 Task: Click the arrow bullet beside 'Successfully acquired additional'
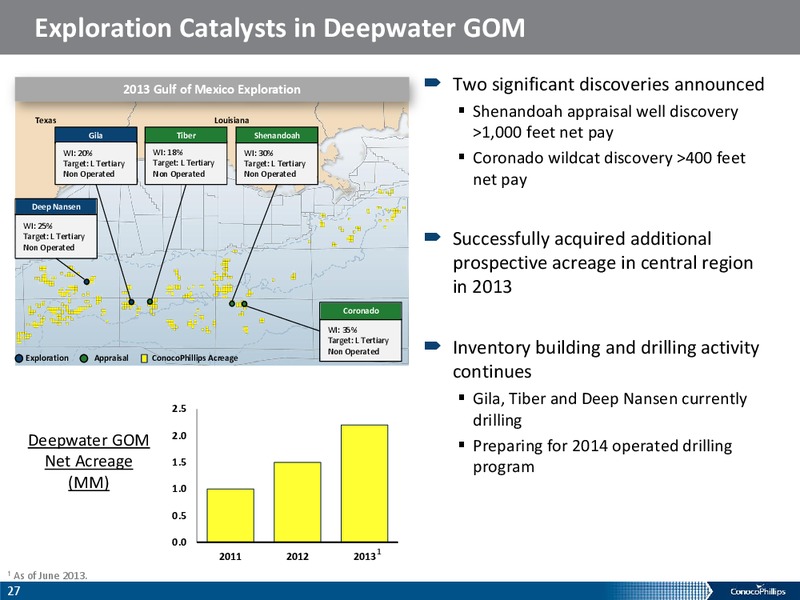[433, 236]
